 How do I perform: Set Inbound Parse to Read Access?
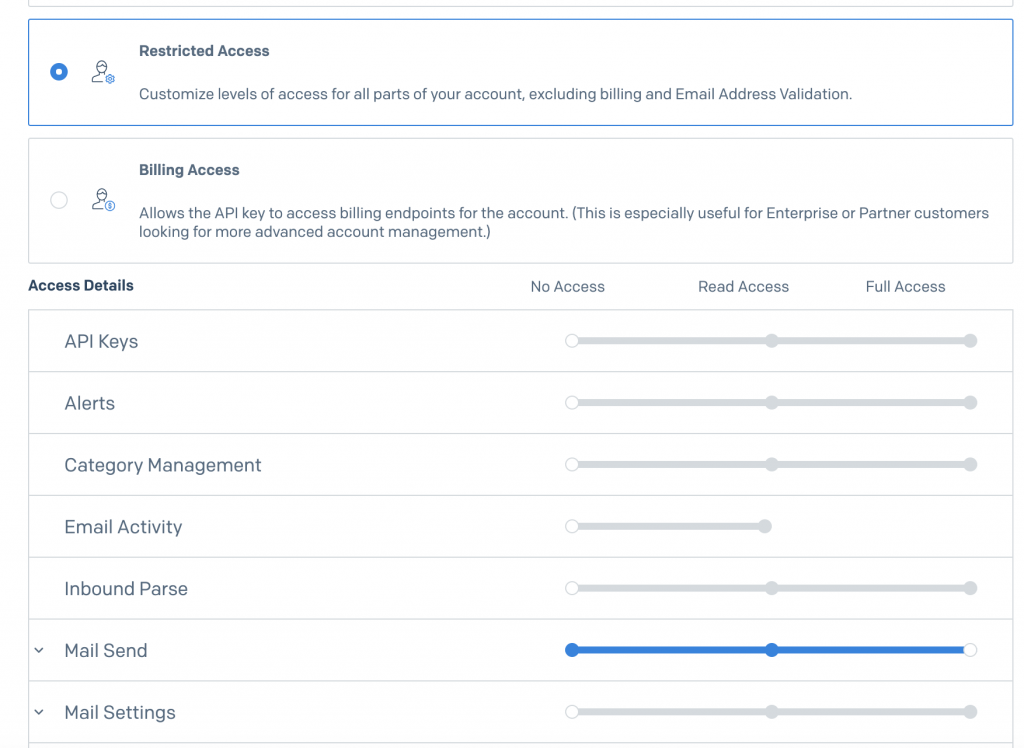pos(772,588)
